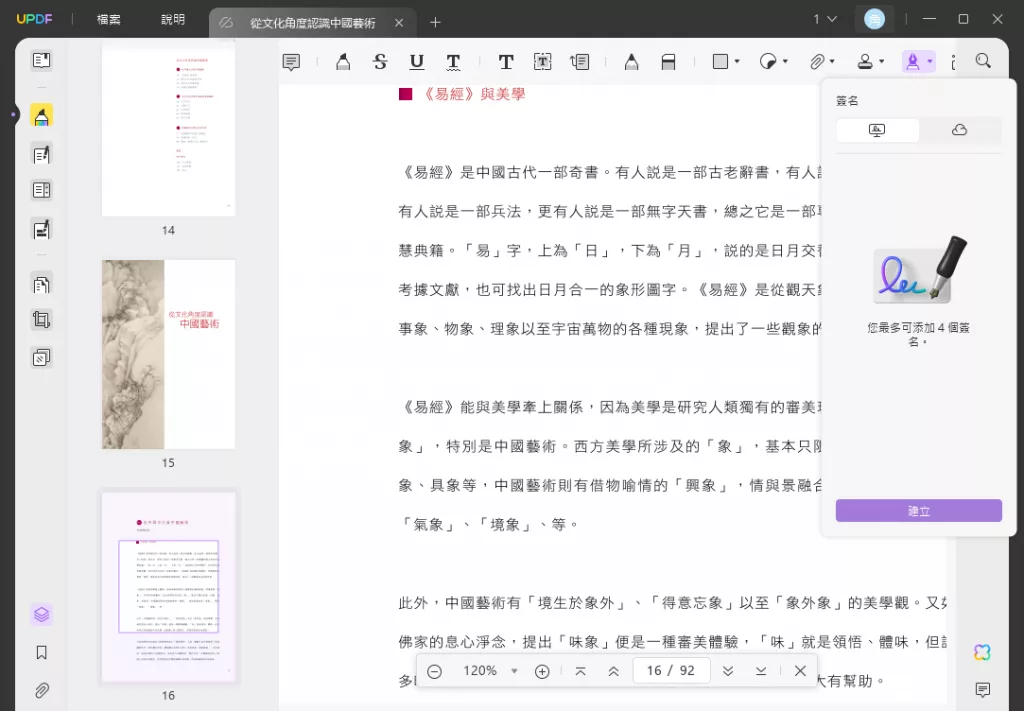Select the Pencil drawing tool

[x=631, y=62]
